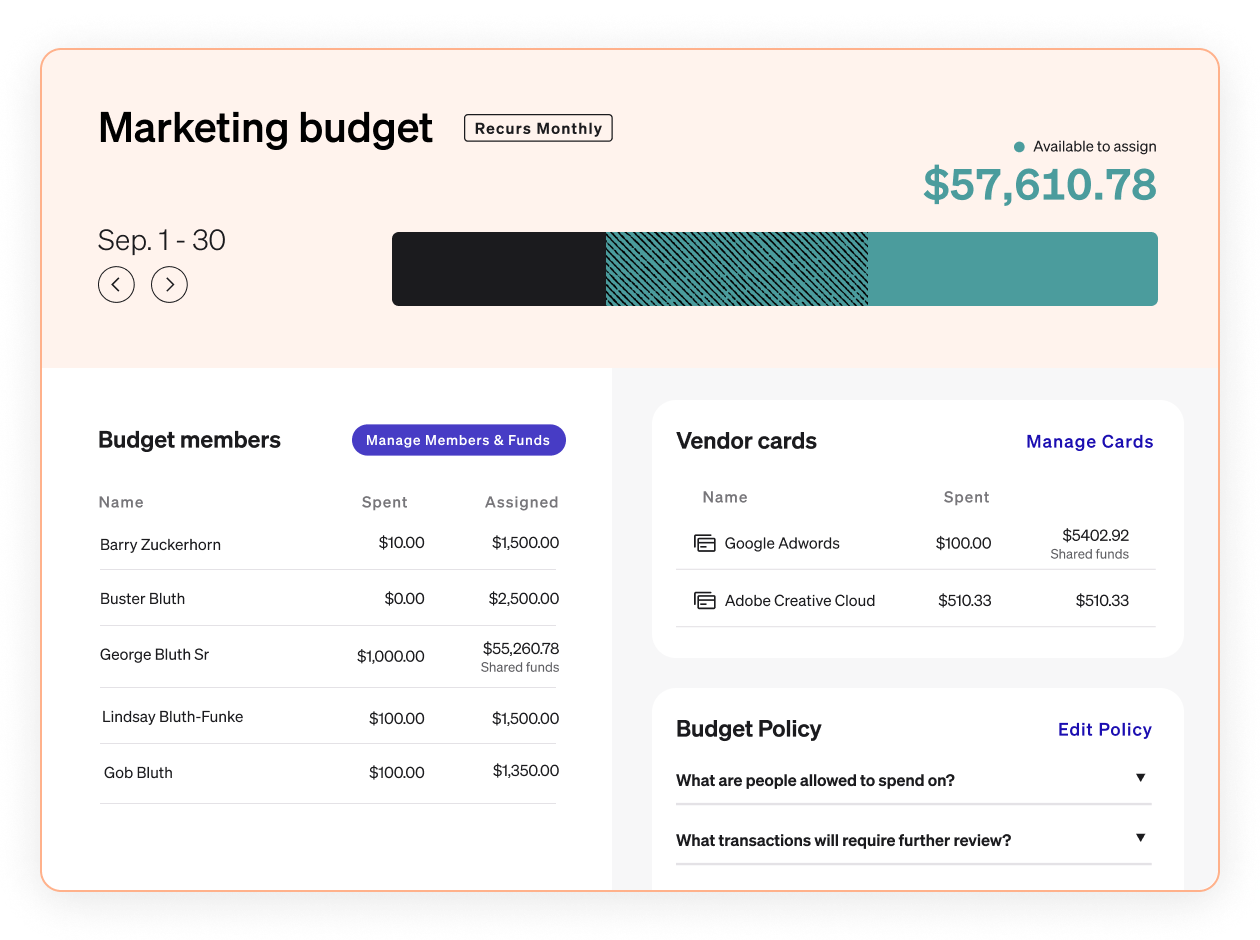Go to the previous month with the back arrow
This screenshot has height=940, width=1260.
116,284
